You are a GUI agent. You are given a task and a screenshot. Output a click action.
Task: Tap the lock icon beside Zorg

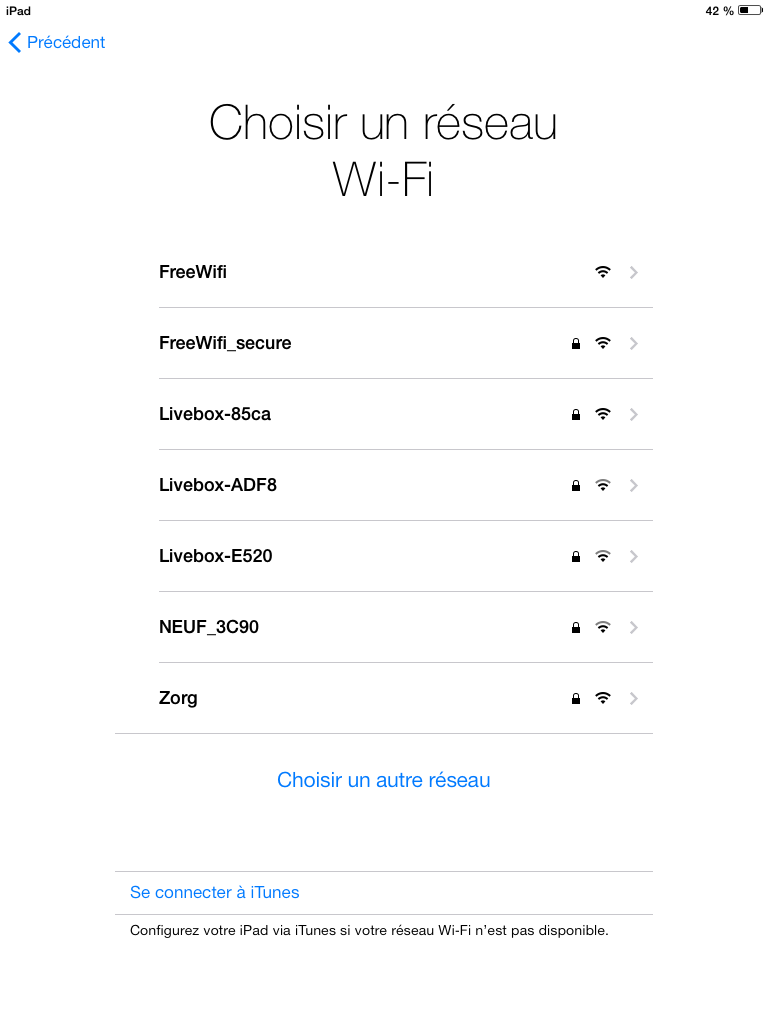[x=575, y=699]
